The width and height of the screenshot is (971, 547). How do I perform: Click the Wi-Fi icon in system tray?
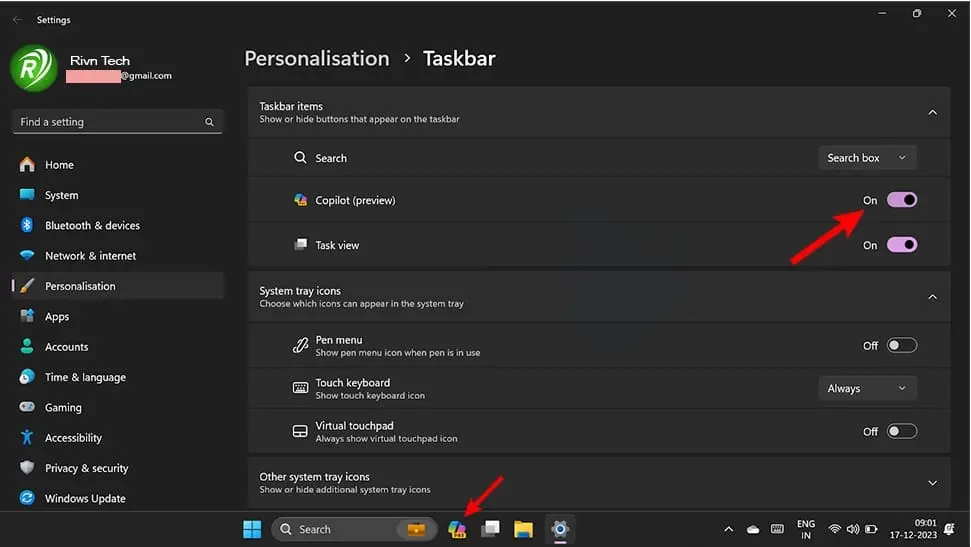click(834, 529)
